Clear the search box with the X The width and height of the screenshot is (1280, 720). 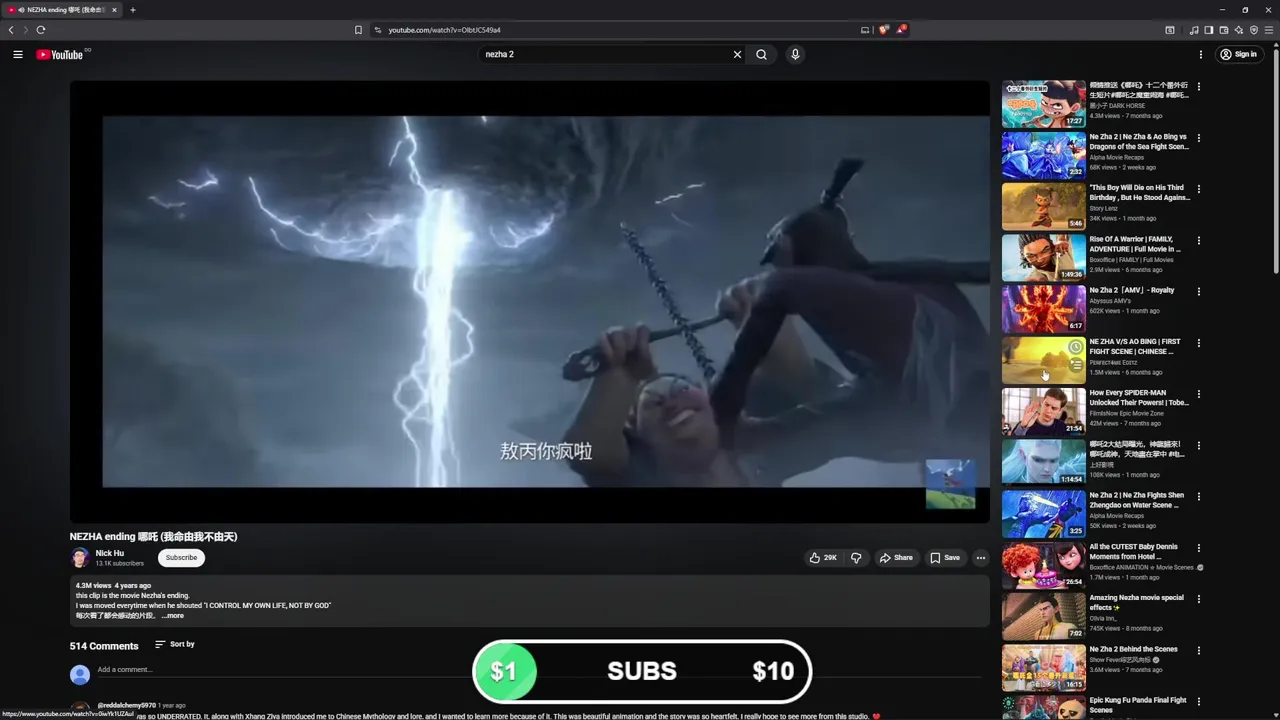tap(738, 54)
